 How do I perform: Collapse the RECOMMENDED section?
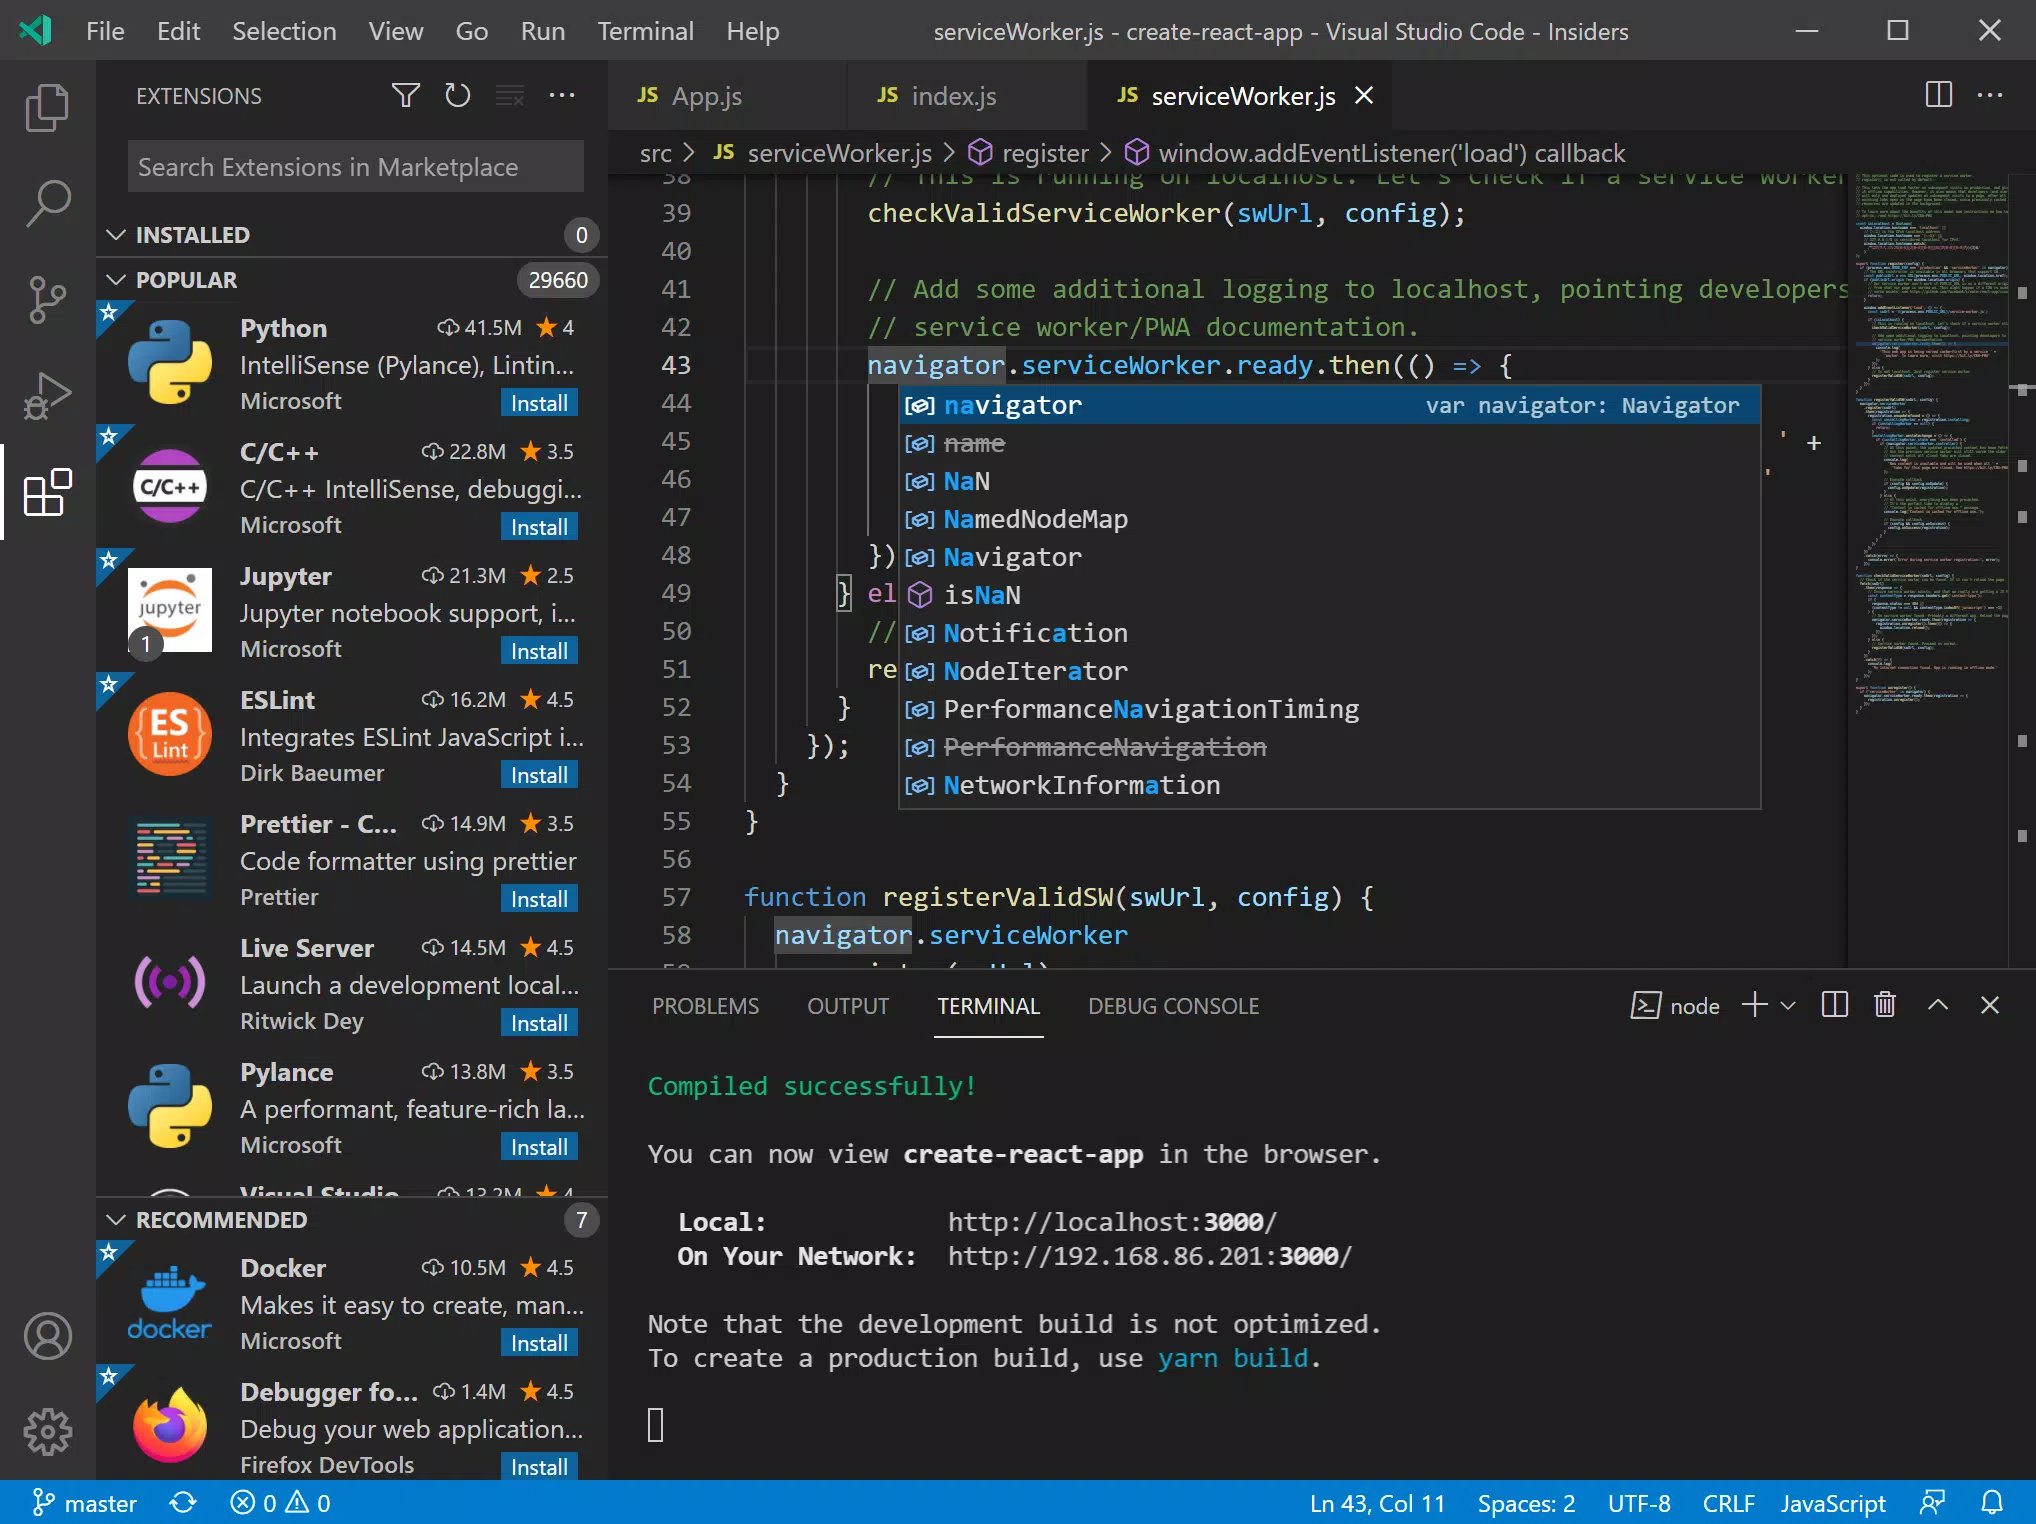pos(117,1220)
